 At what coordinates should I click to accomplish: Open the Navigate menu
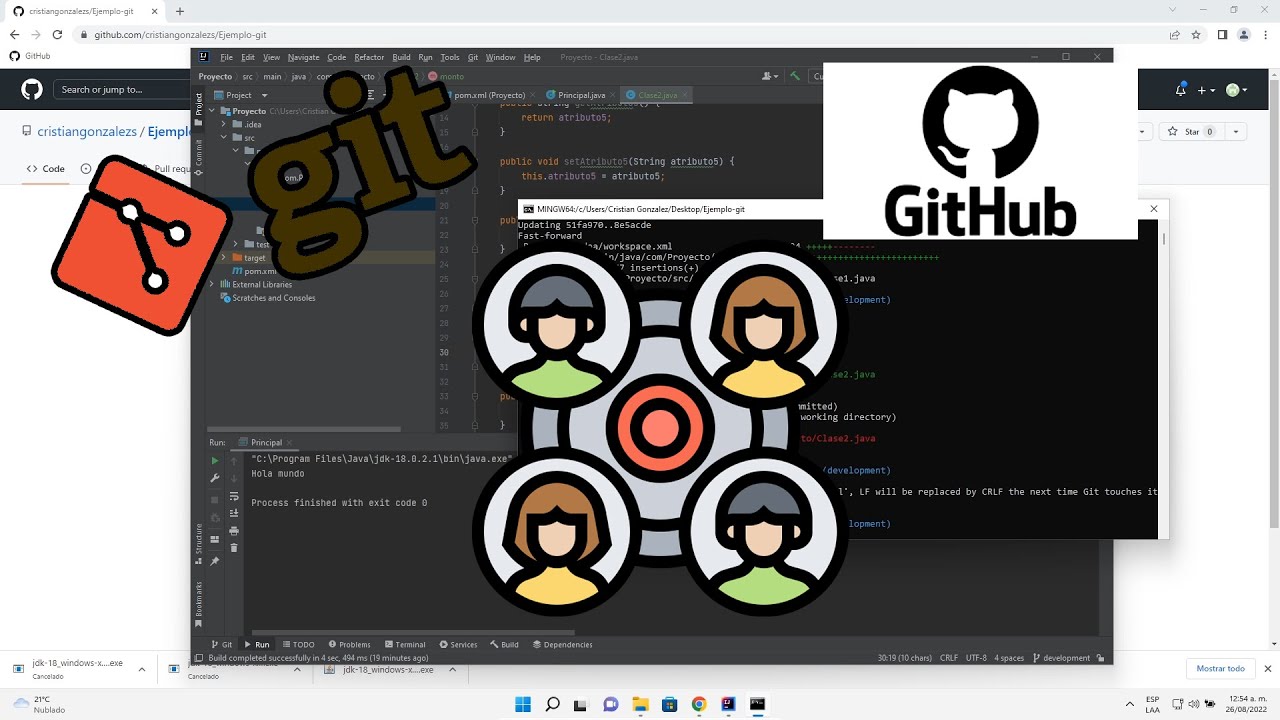click(x=304, y=57)
